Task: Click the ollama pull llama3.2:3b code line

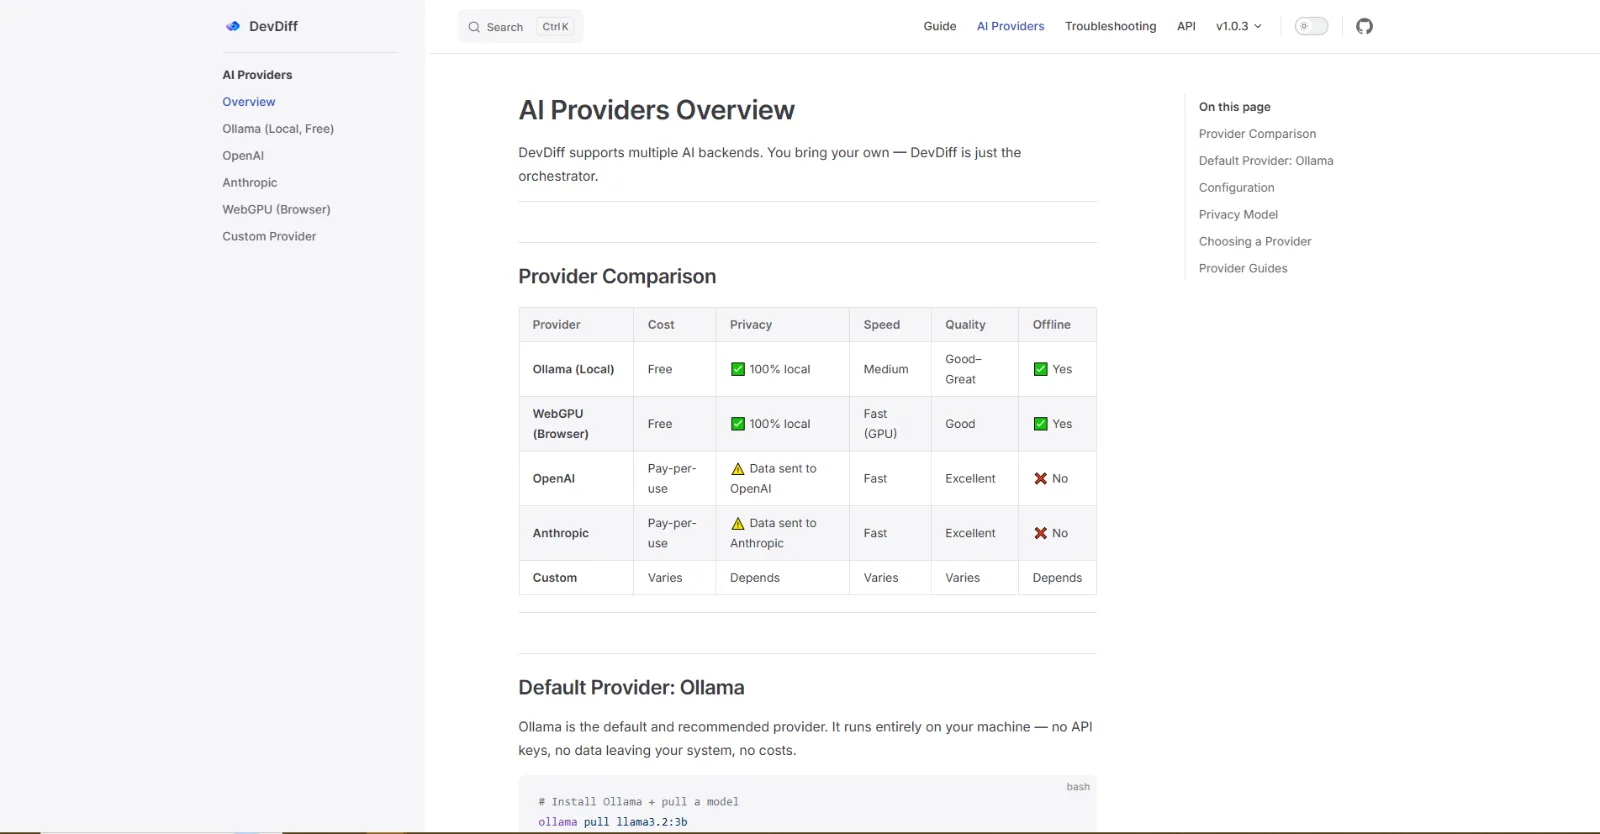Action: click(612, 822)
